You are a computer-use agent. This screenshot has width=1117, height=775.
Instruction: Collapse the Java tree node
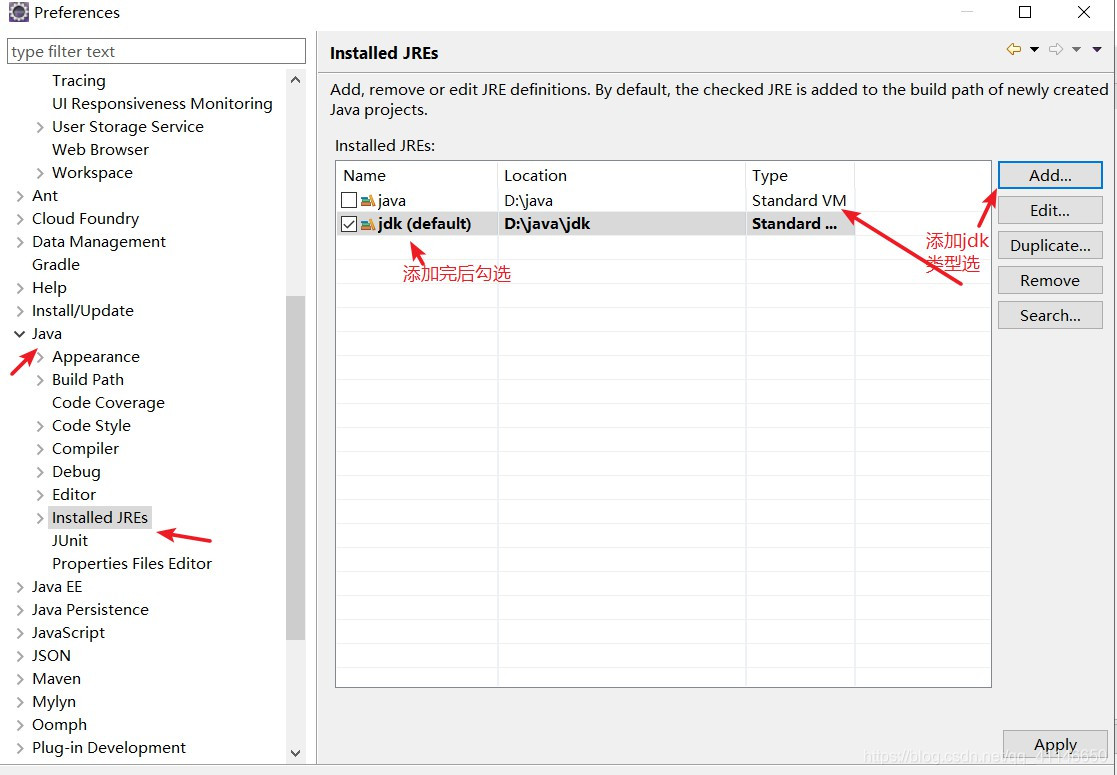(19, 333)
